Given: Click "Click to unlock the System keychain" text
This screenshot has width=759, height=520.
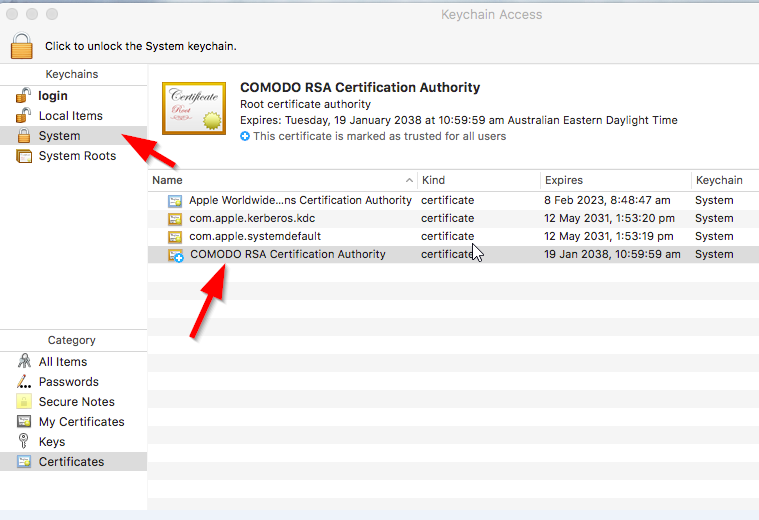Looking at the screenshot, I should pos(141,46).
